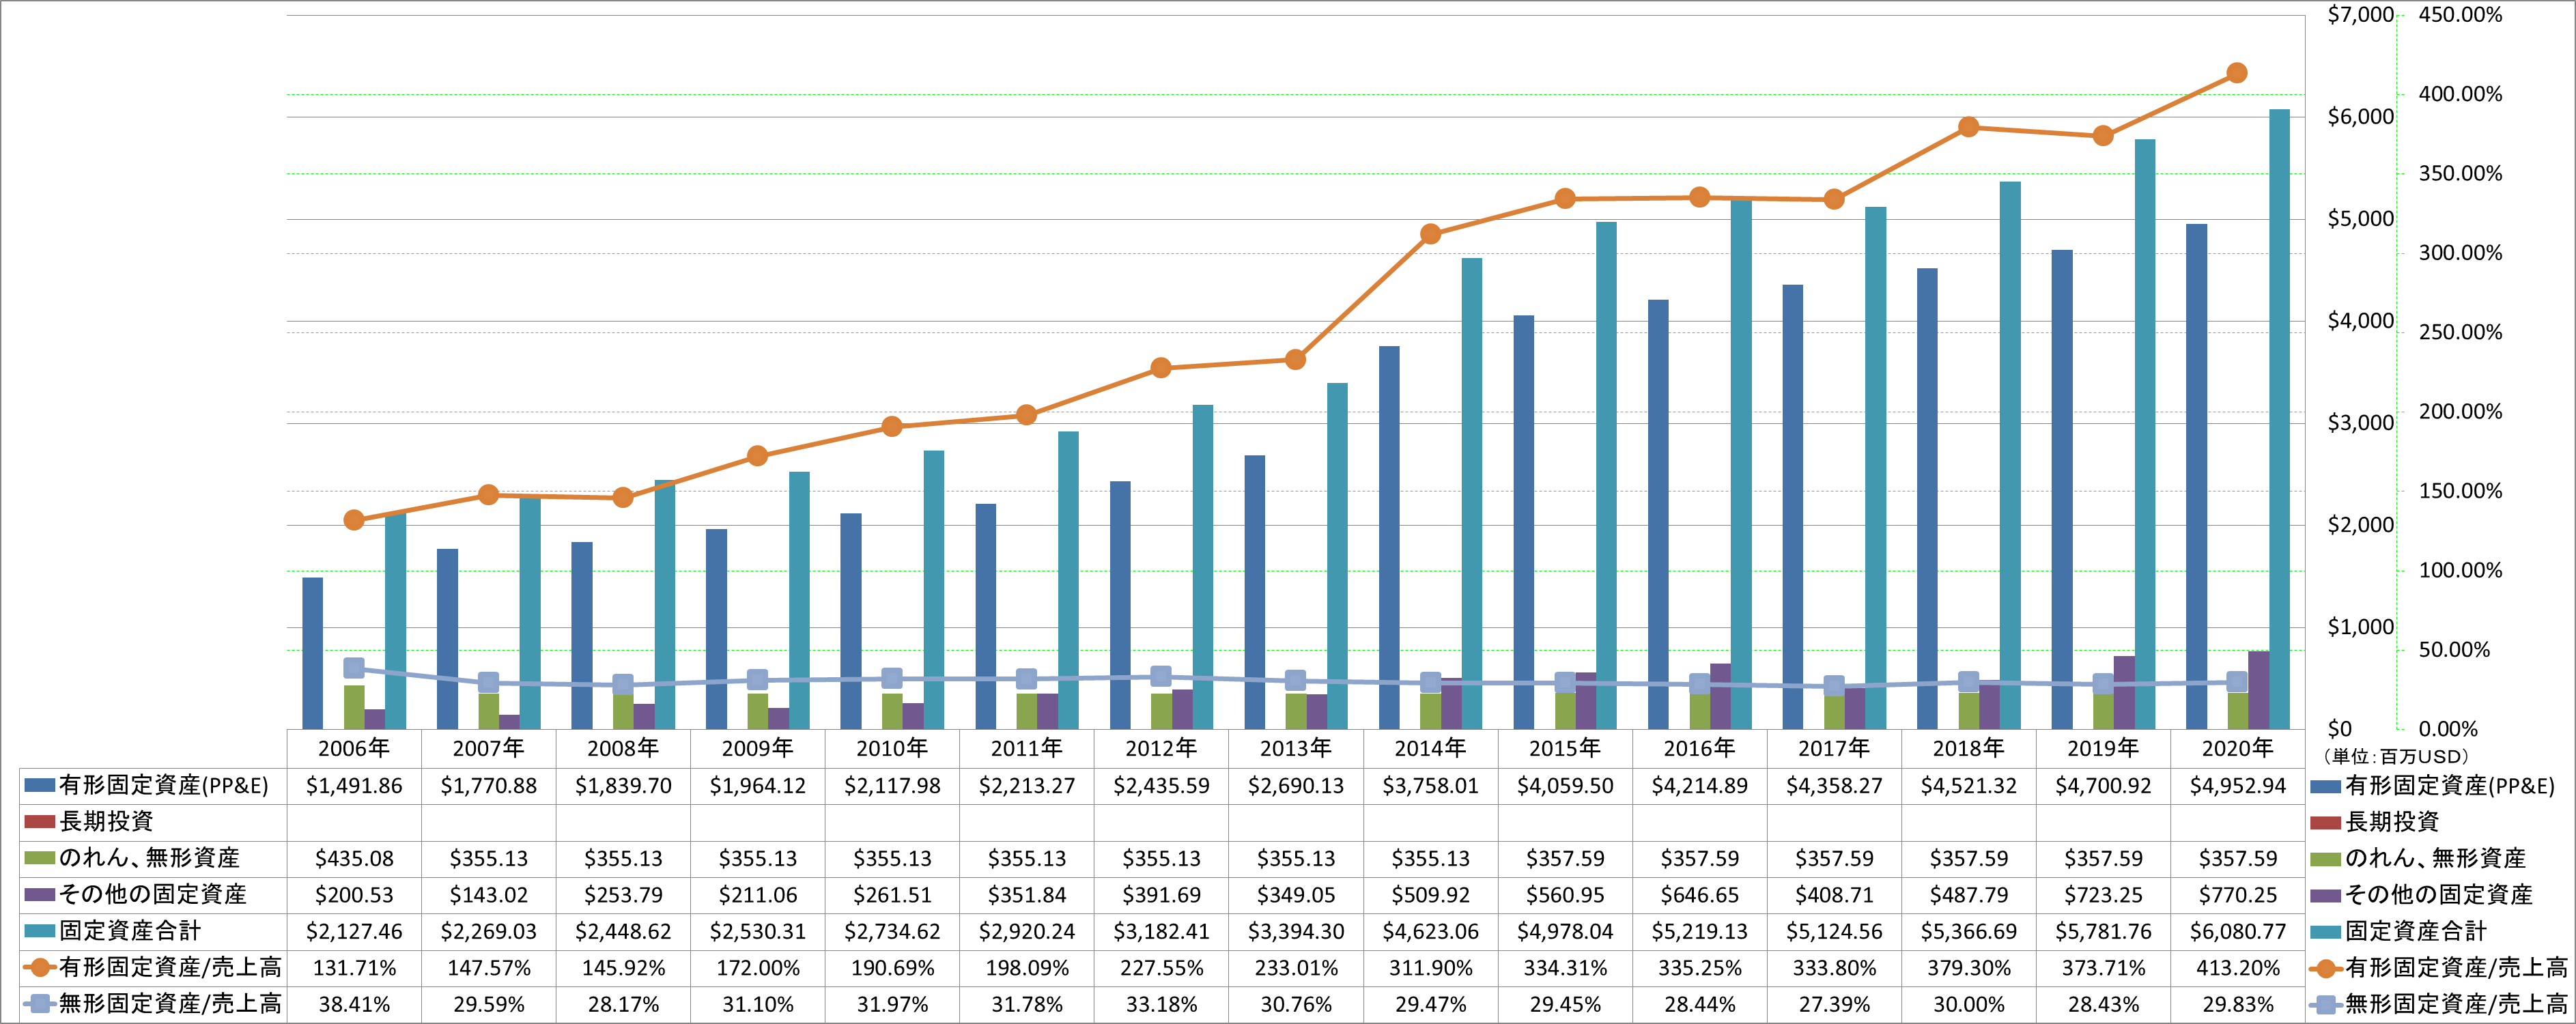Click the orange line marker for 2006年

click(x=354, y=520)
